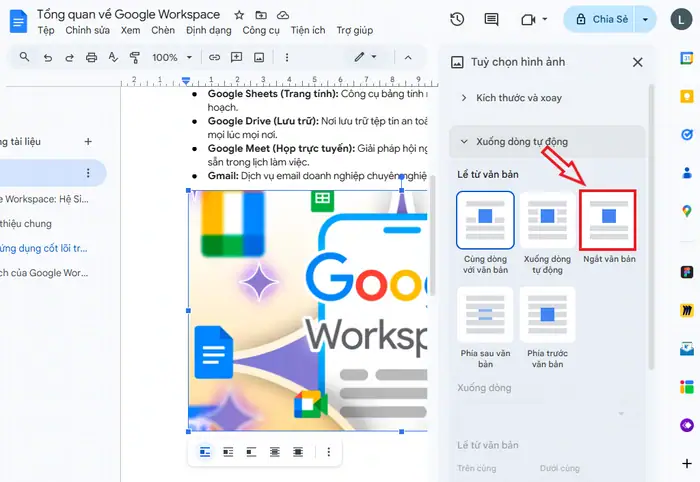The image size is (700, 482).
Task: Open version history clock icon
Action: (457, 19)
